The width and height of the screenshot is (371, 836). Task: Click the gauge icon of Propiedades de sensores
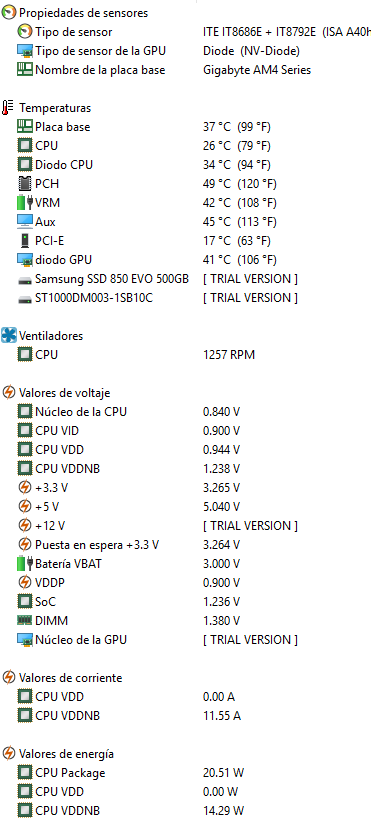coord(9,13)
